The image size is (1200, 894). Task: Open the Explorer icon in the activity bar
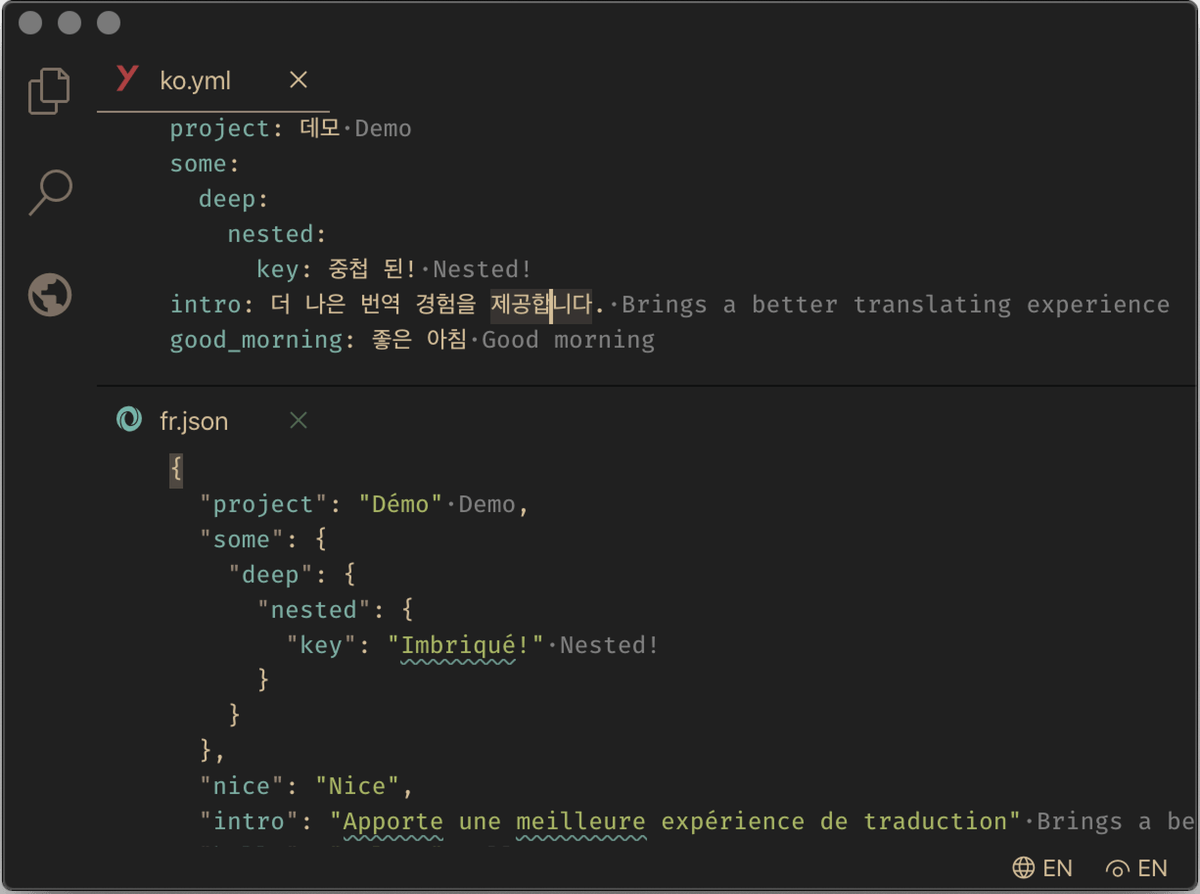click(x=49, y=89)
